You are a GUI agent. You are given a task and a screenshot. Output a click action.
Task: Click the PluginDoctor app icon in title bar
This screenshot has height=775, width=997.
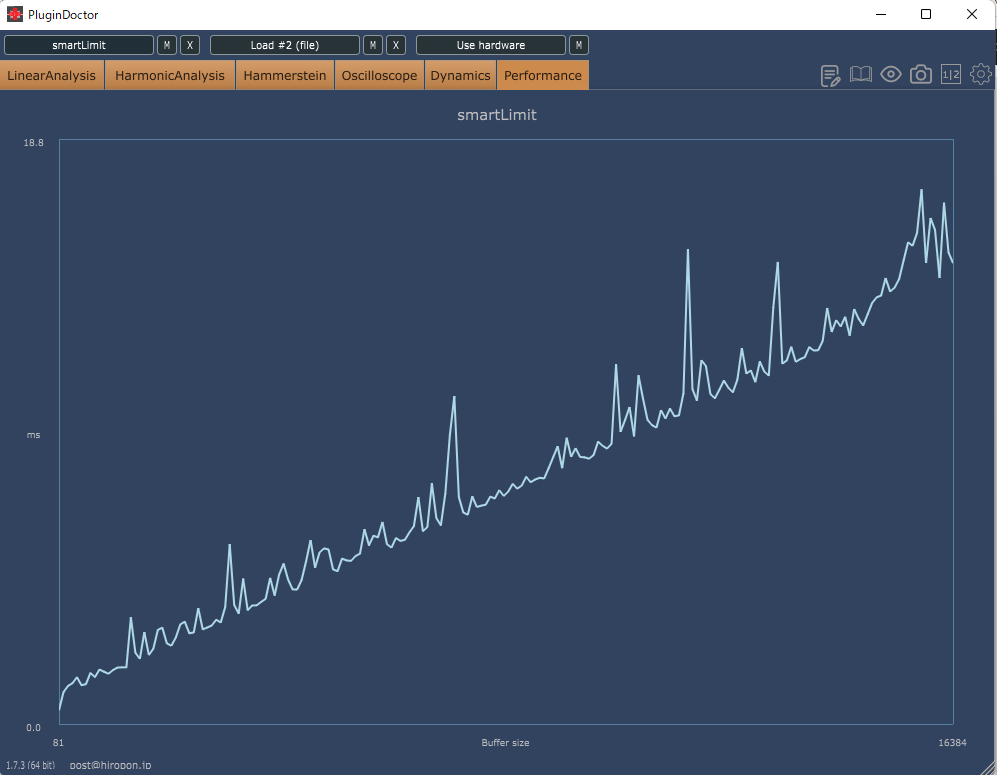point(15,14)
